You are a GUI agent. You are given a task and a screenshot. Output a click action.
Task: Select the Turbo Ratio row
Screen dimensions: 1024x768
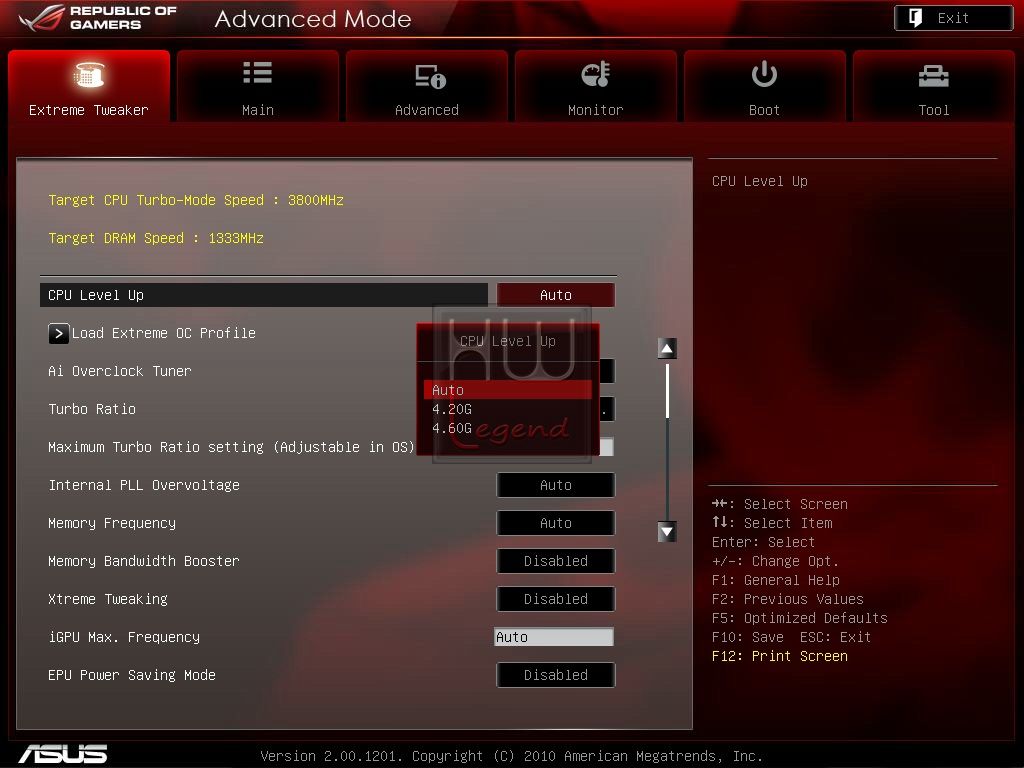92,409
